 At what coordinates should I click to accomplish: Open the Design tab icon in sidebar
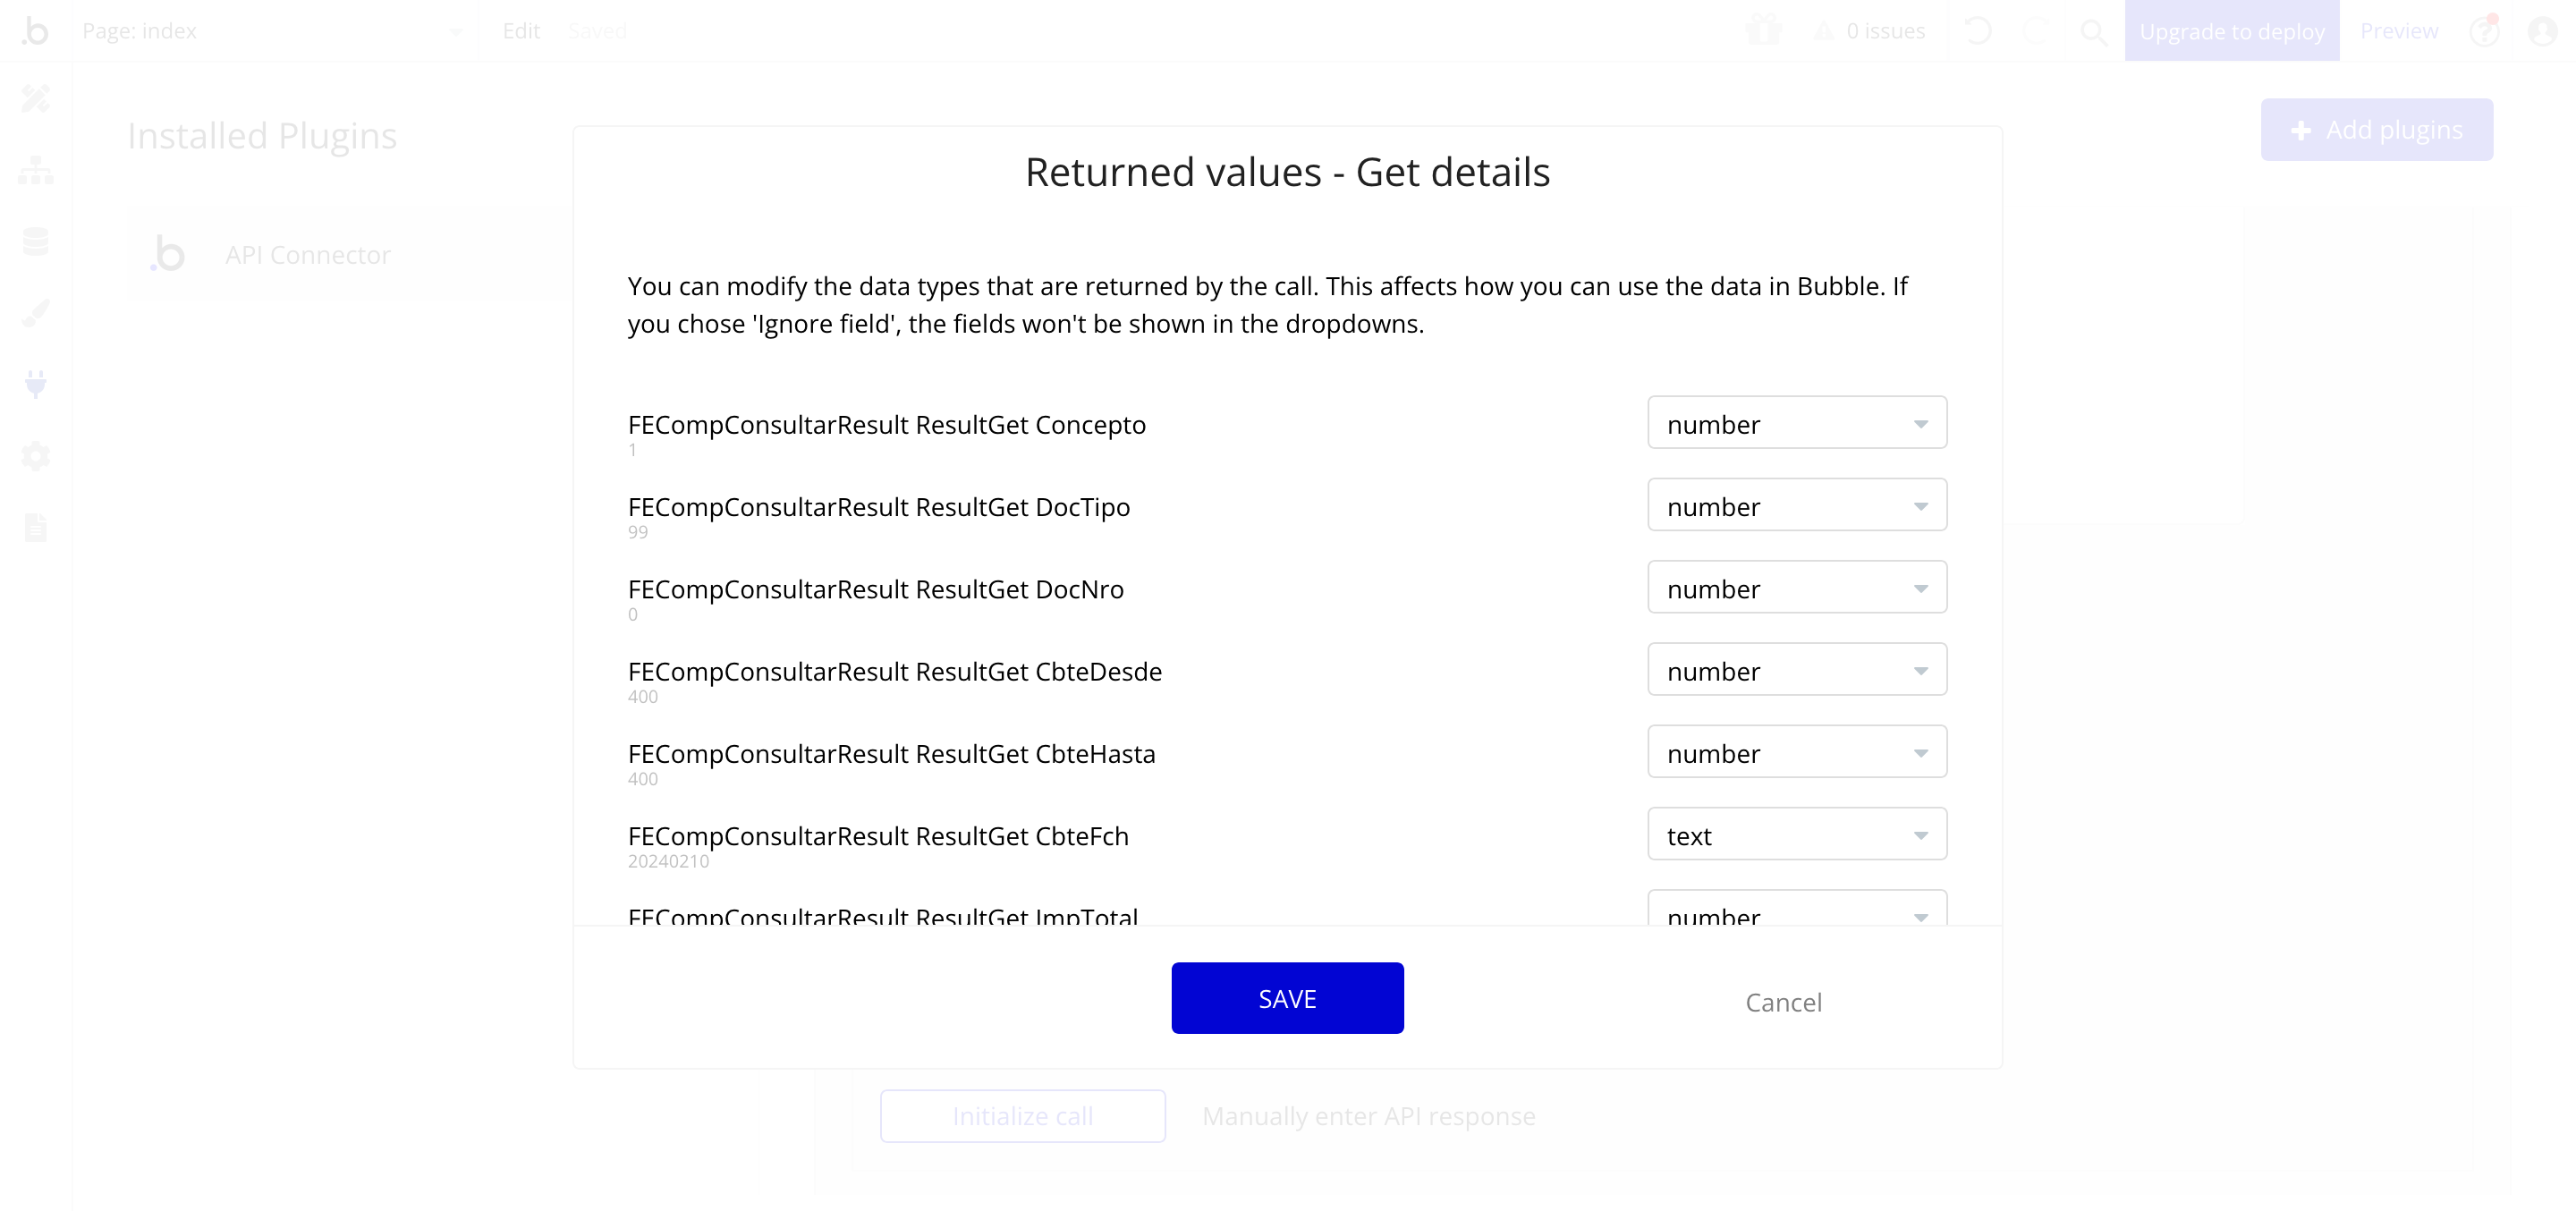coord(36,98)
